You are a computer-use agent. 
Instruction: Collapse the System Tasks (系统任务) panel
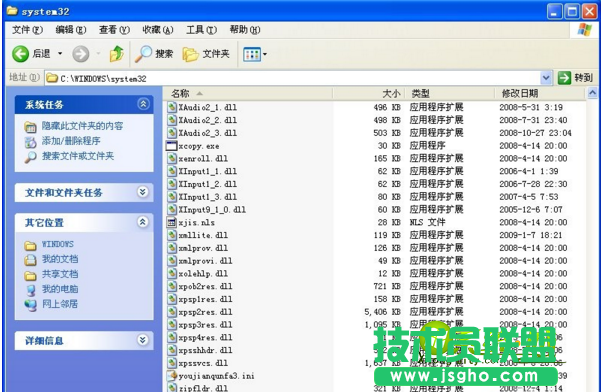click(143, 104)
